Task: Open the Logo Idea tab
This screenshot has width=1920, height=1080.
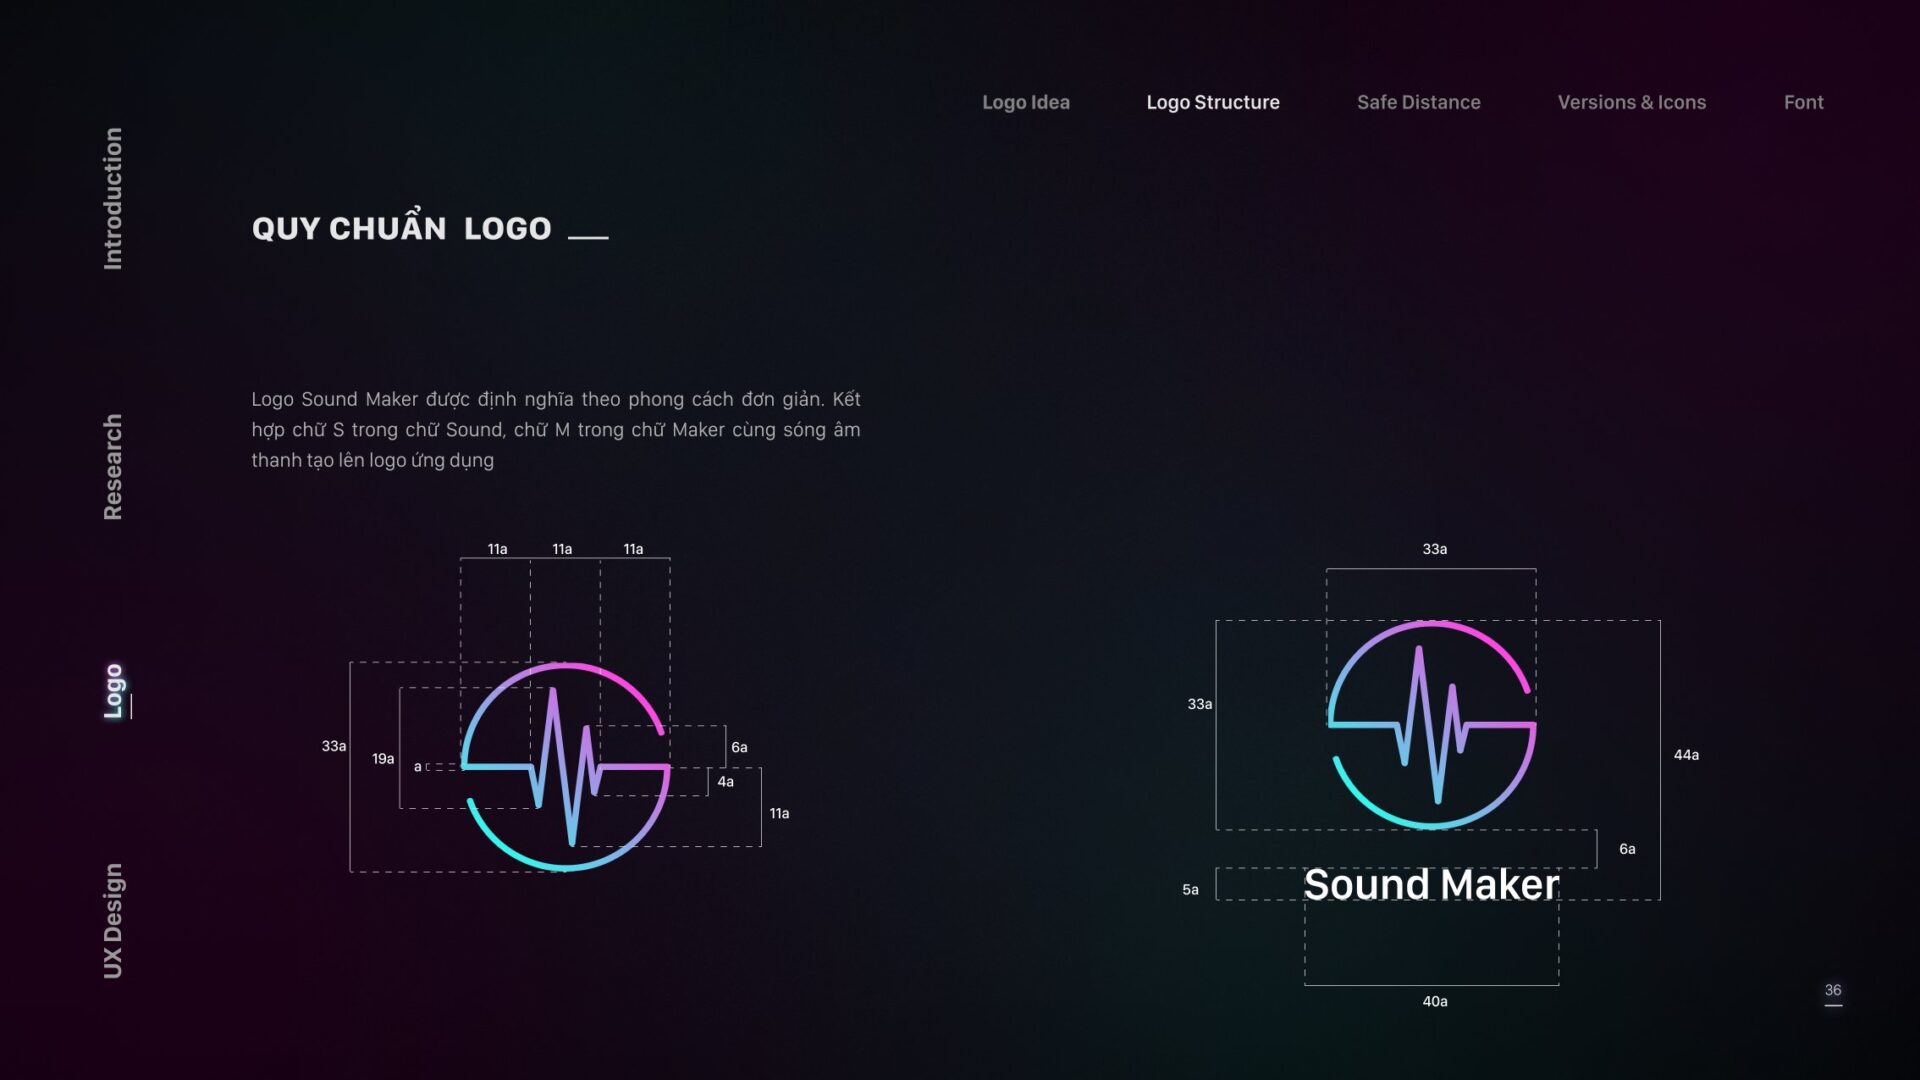Action: coord(1025,102)
